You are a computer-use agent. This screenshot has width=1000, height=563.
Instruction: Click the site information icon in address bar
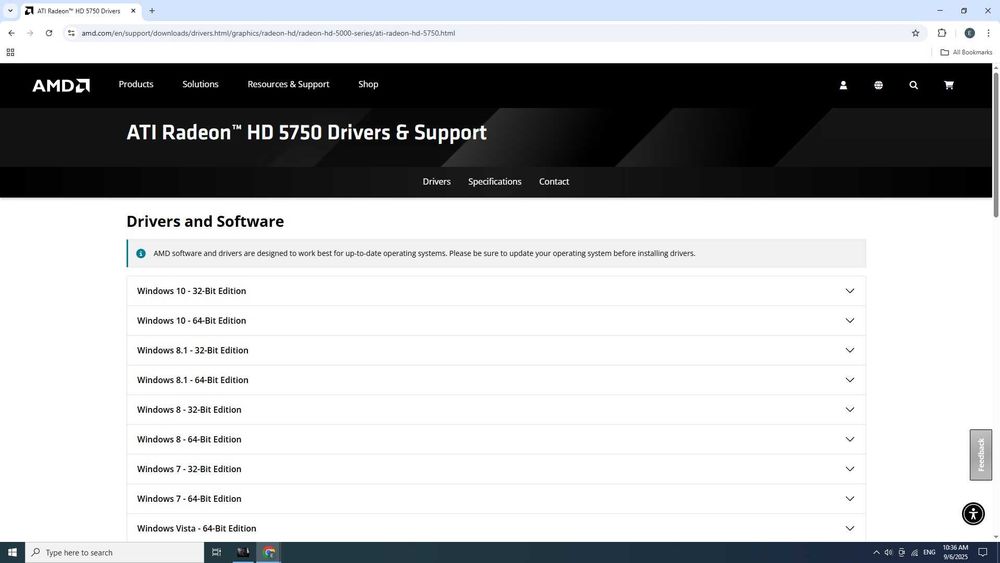tap(71, 33)
